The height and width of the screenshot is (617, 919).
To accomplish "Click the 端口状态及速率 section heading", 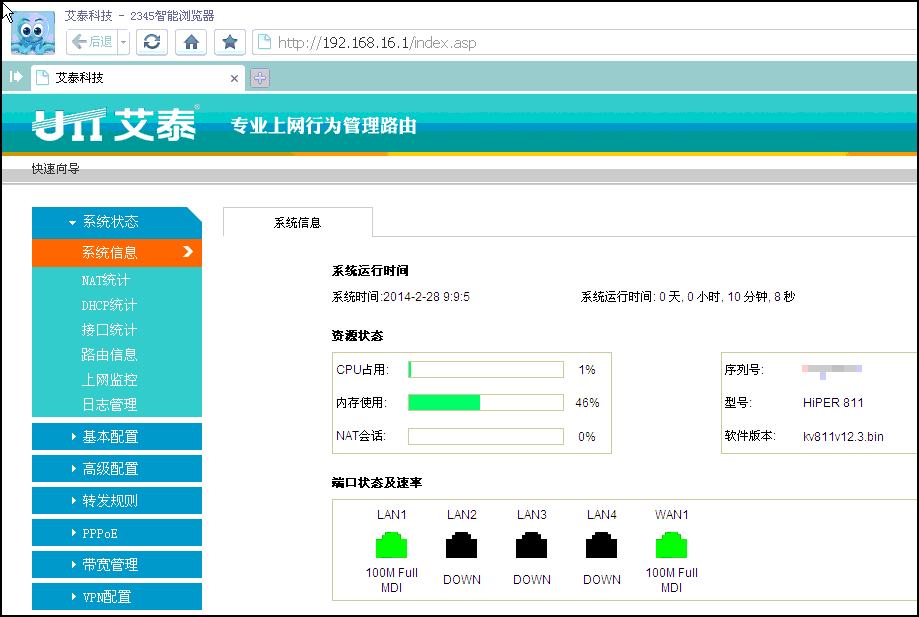I will coord(377,483).
